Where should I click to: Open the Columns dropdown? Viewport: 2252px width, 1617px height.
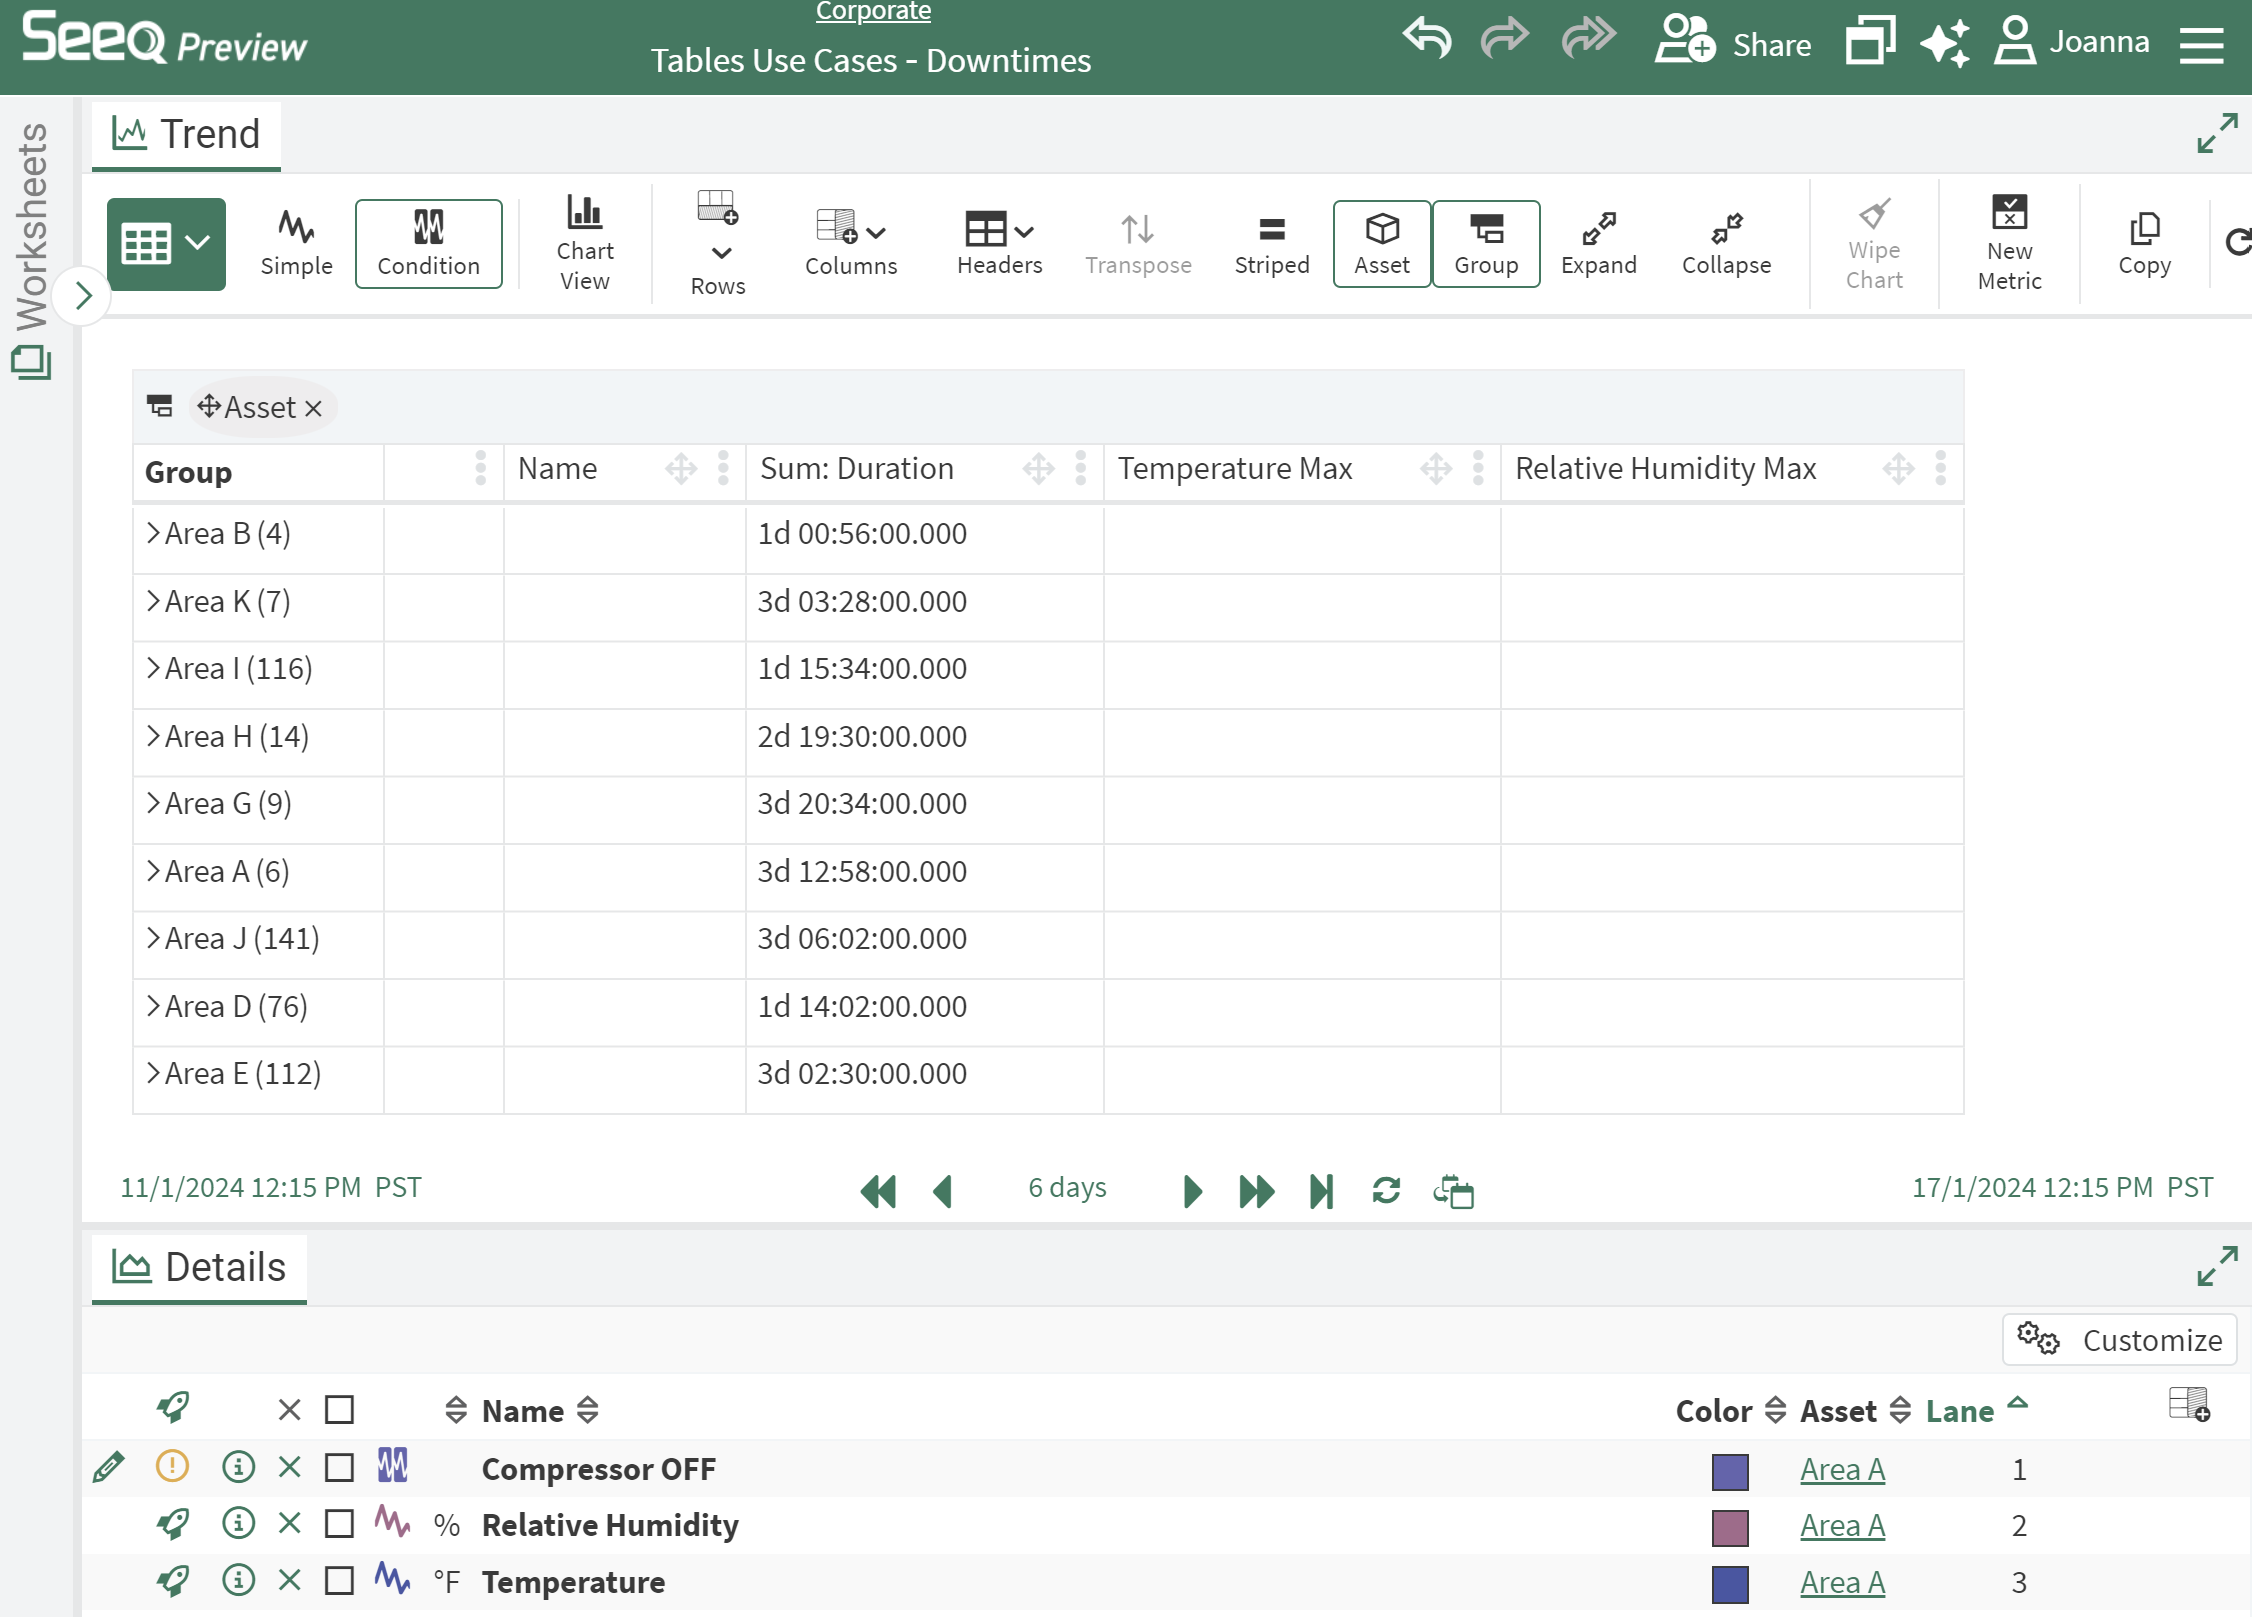851,243
